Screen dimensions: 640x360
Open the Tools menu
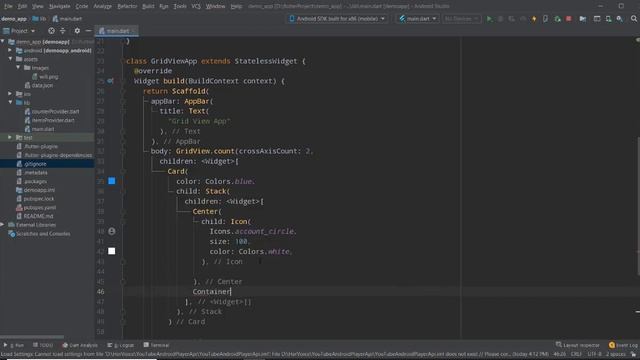tap(180, 6)
